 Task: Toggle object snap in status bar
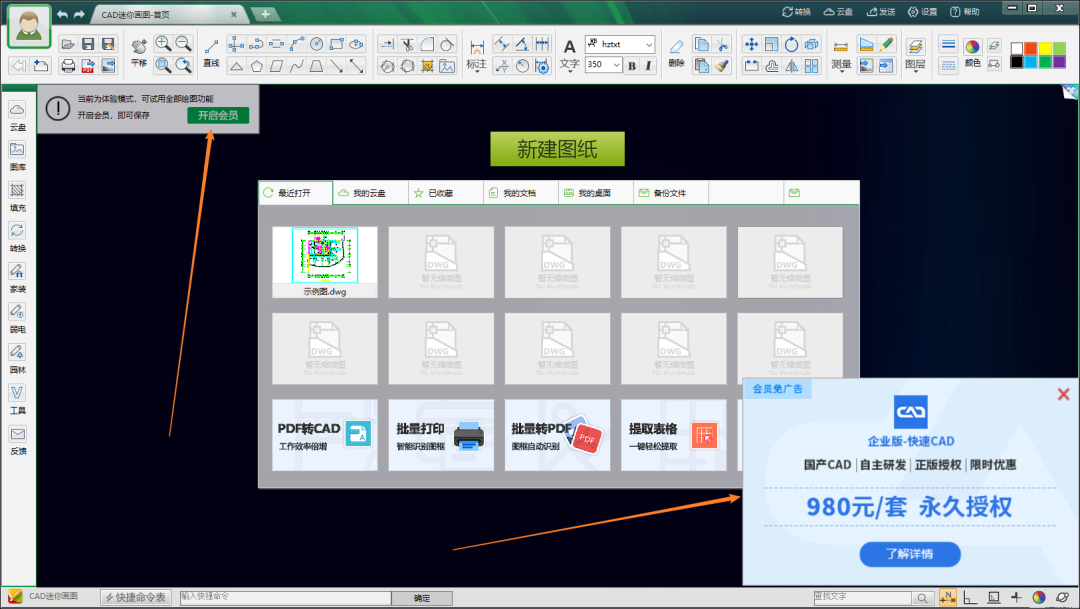(948, 597)
